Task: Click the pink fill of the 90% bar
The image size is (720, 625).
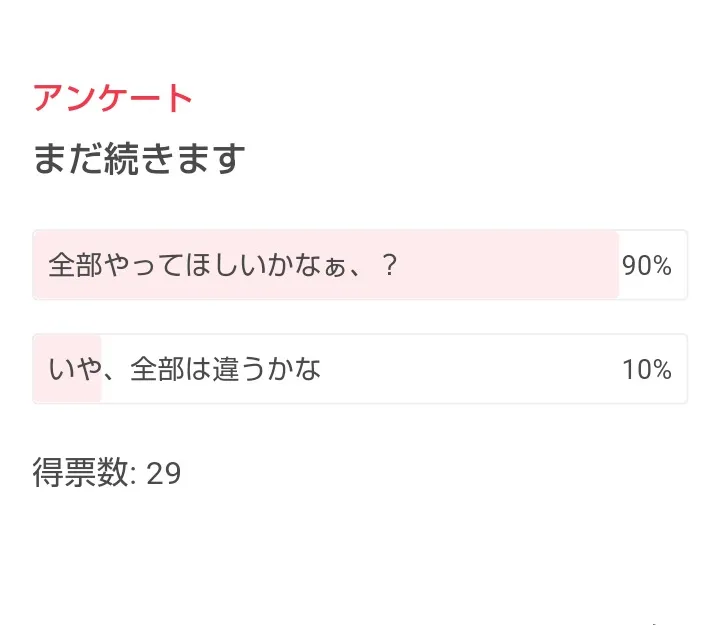Action: [x=500, y=266]
